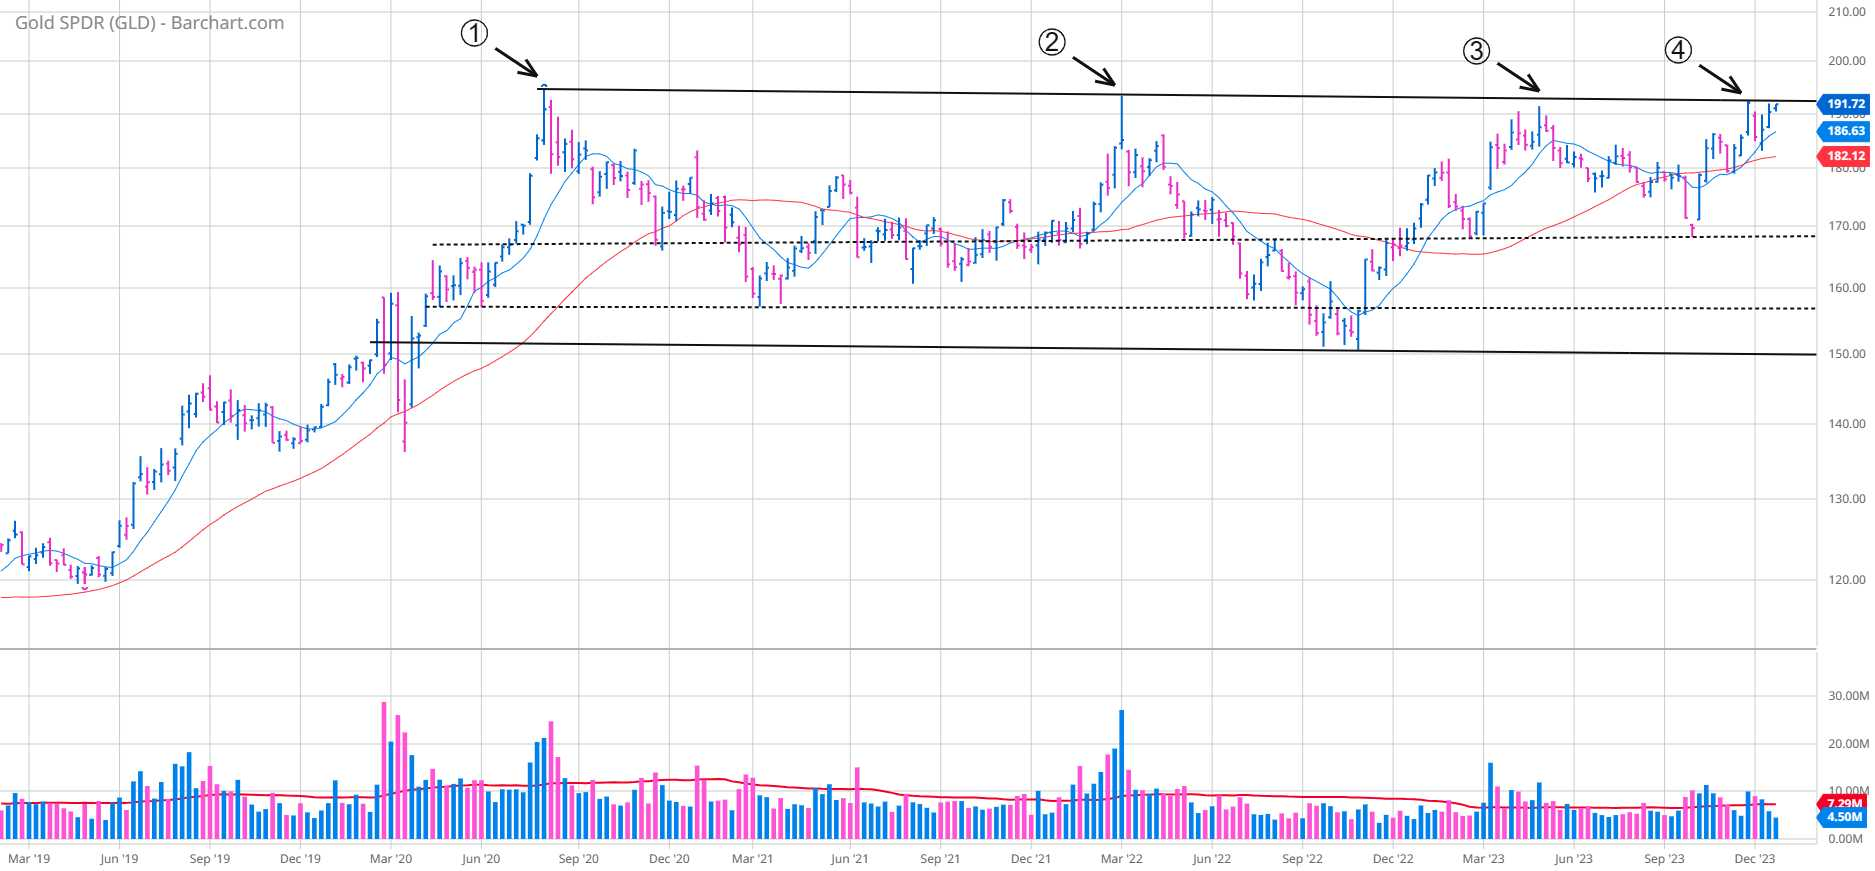The height and width of the screenshot is (871, 1875).
Task: Click the arrow beside circled number 3
Action: pyautogui.click(x=1518, y=76)
